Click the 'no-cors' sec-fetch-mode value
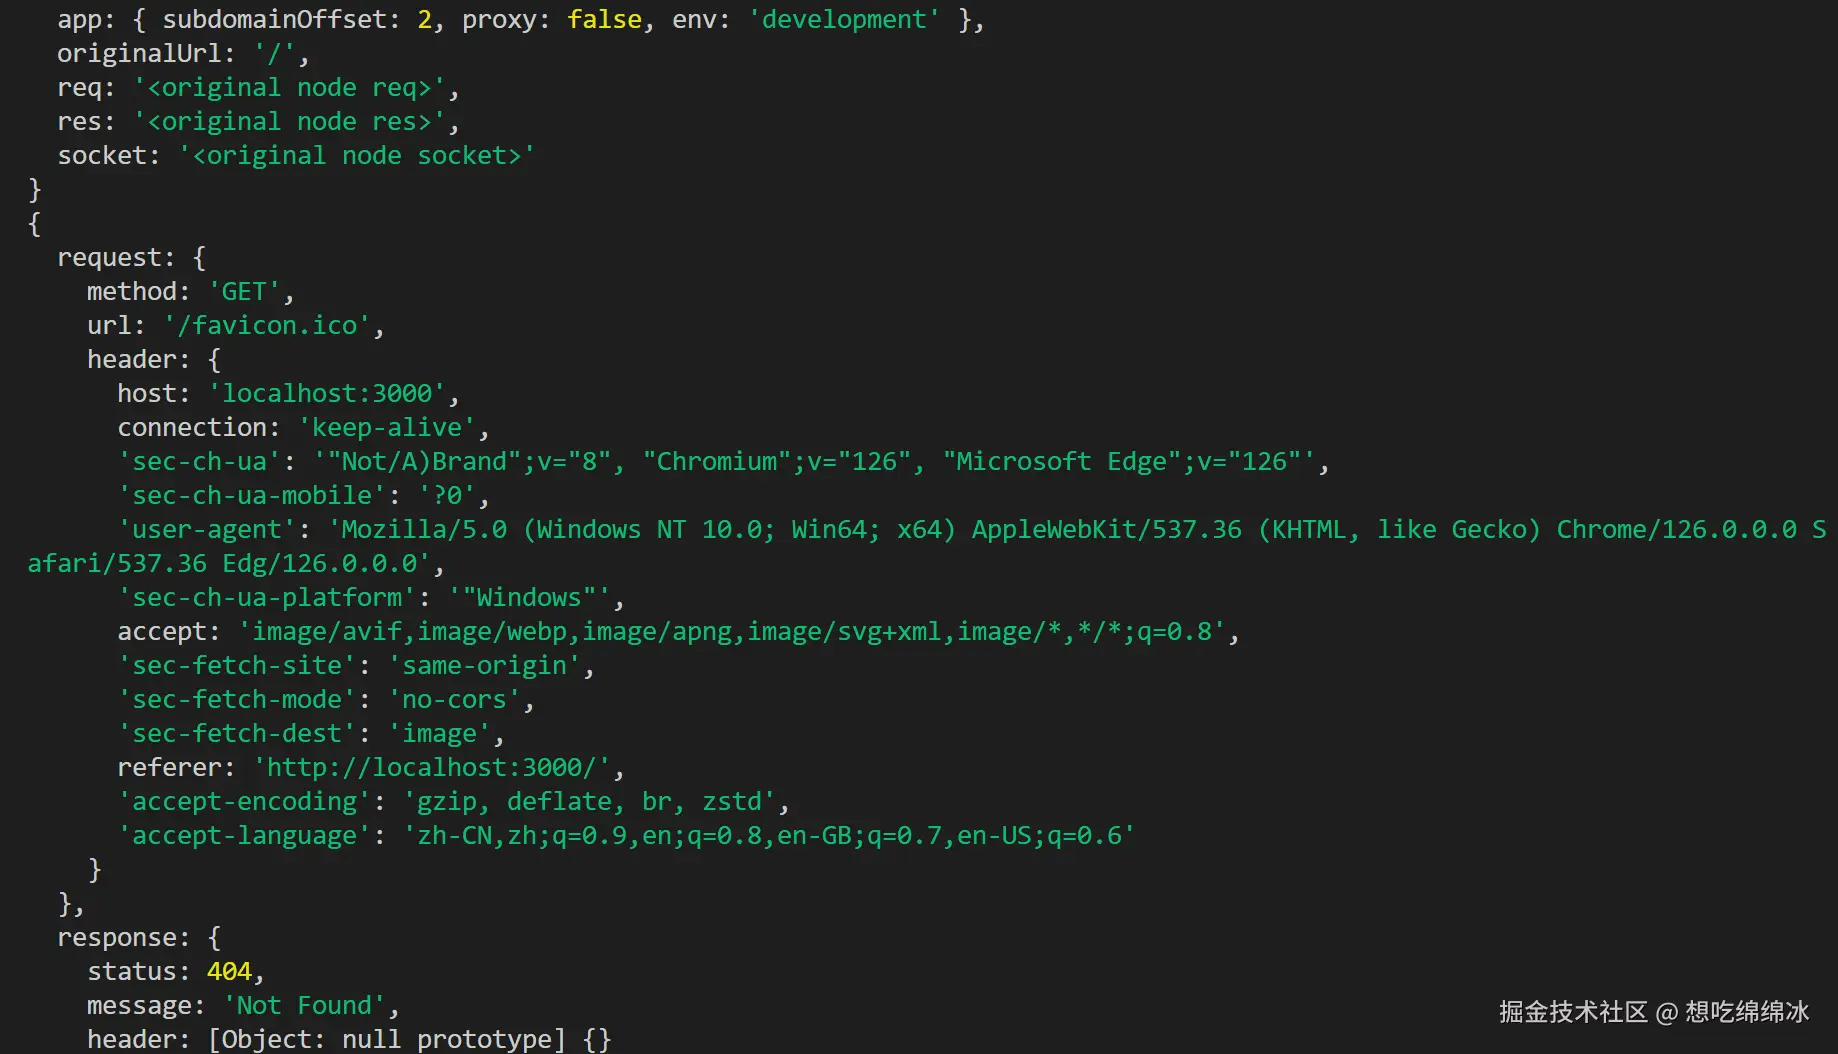The height and width of the screenshot is (1054, 1838). coord(454,700)
